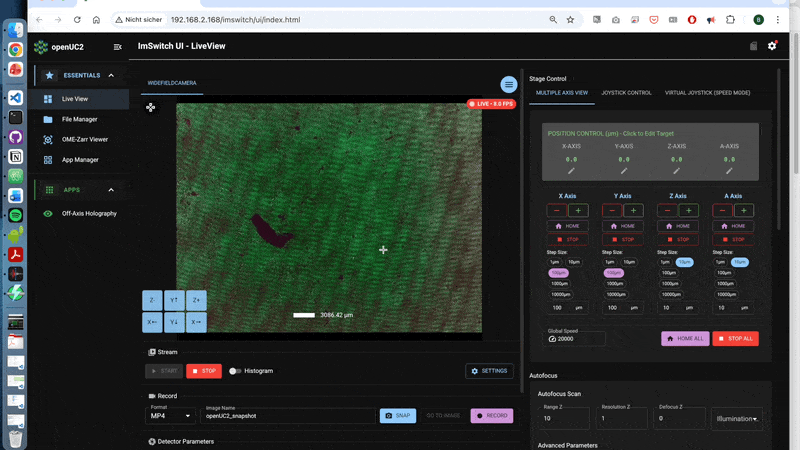Viewport: 800px width, 450px height.
Task: Toggle the Histogram switch
Action: click(236, 371)
